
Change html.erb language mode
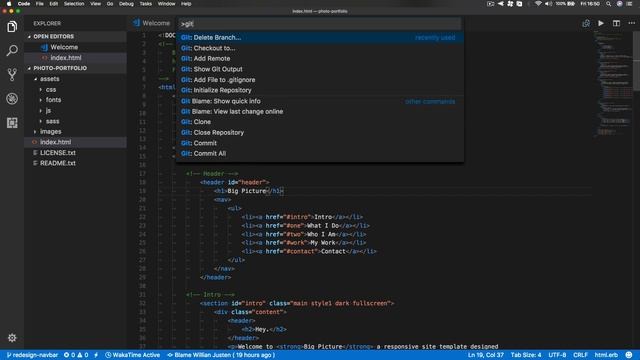pos(606,355)
